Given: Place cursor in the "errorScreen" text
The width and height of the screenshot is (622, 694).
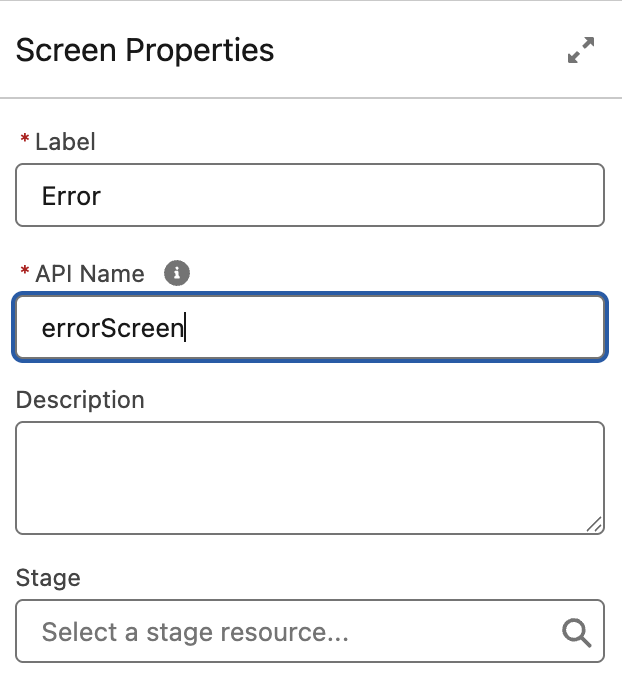Looking at the screenshot, I should (x=112, y=328).
